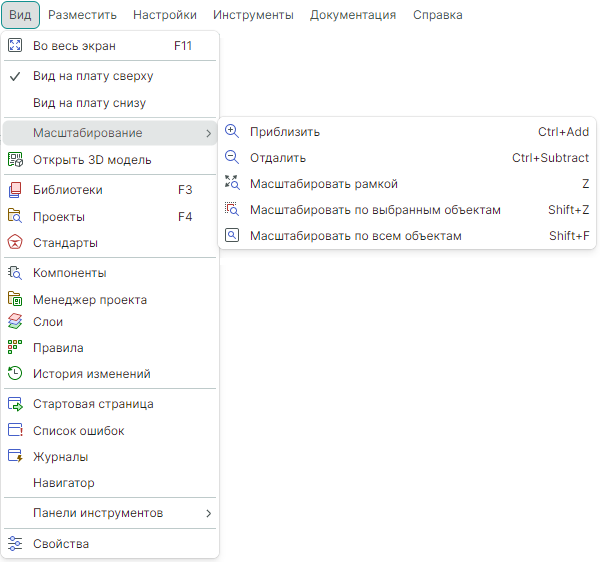Toggle the checked Вид на плату сверху option
The image size is (600, 562).
point(93,76)
